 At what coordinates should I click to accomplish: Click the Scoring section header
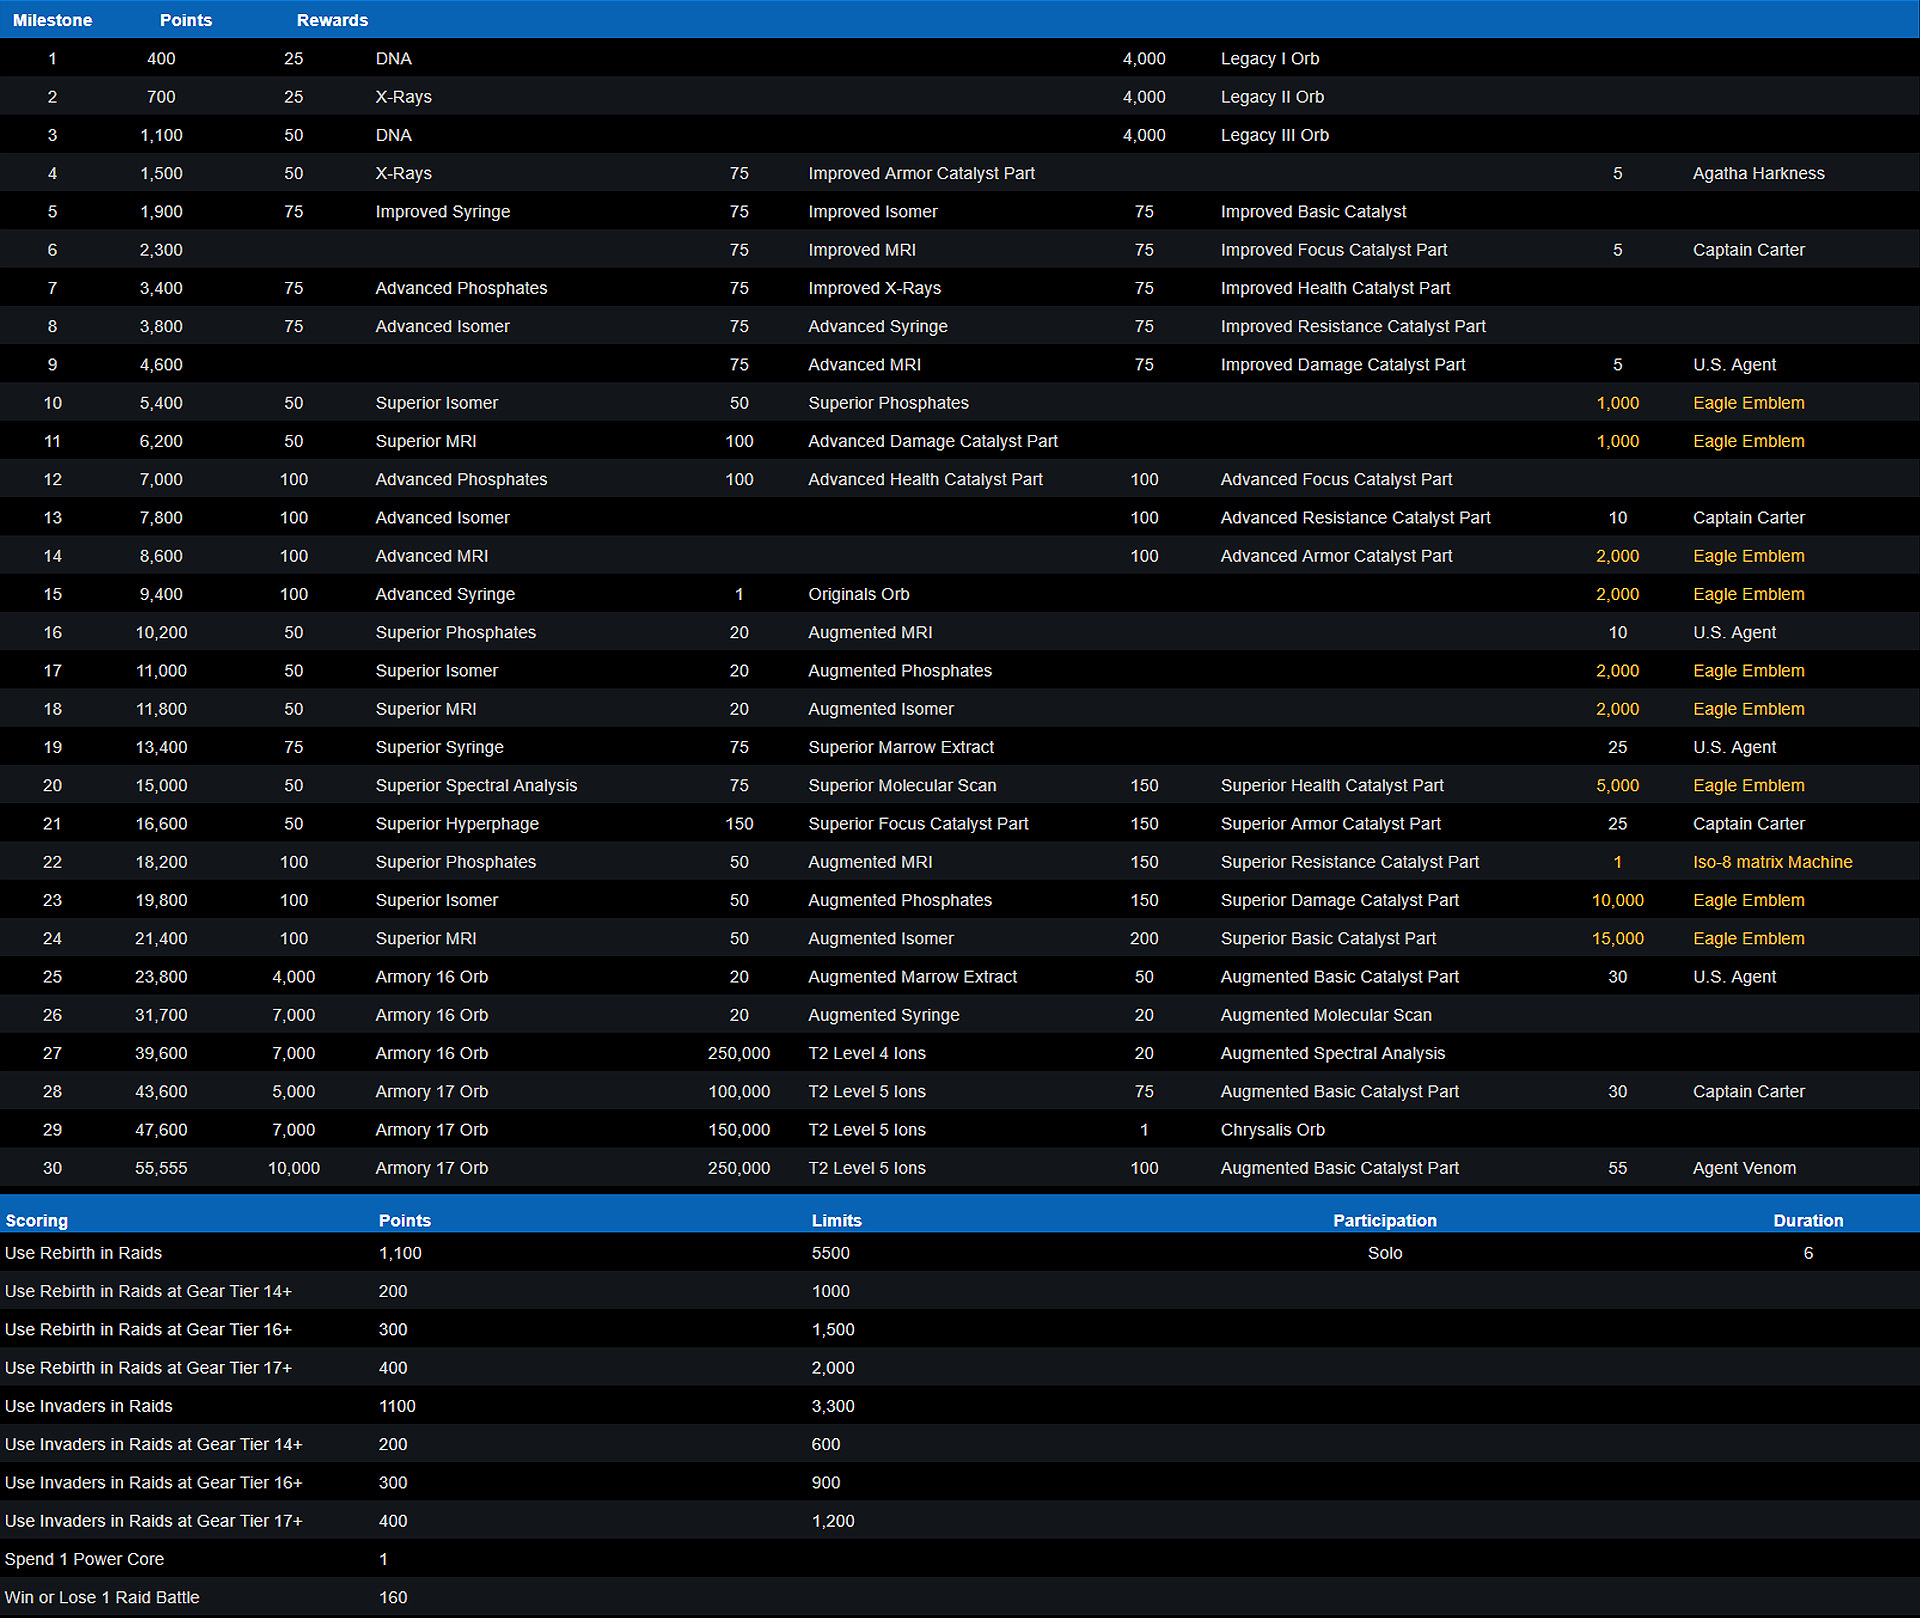(x=37, y=1220)
